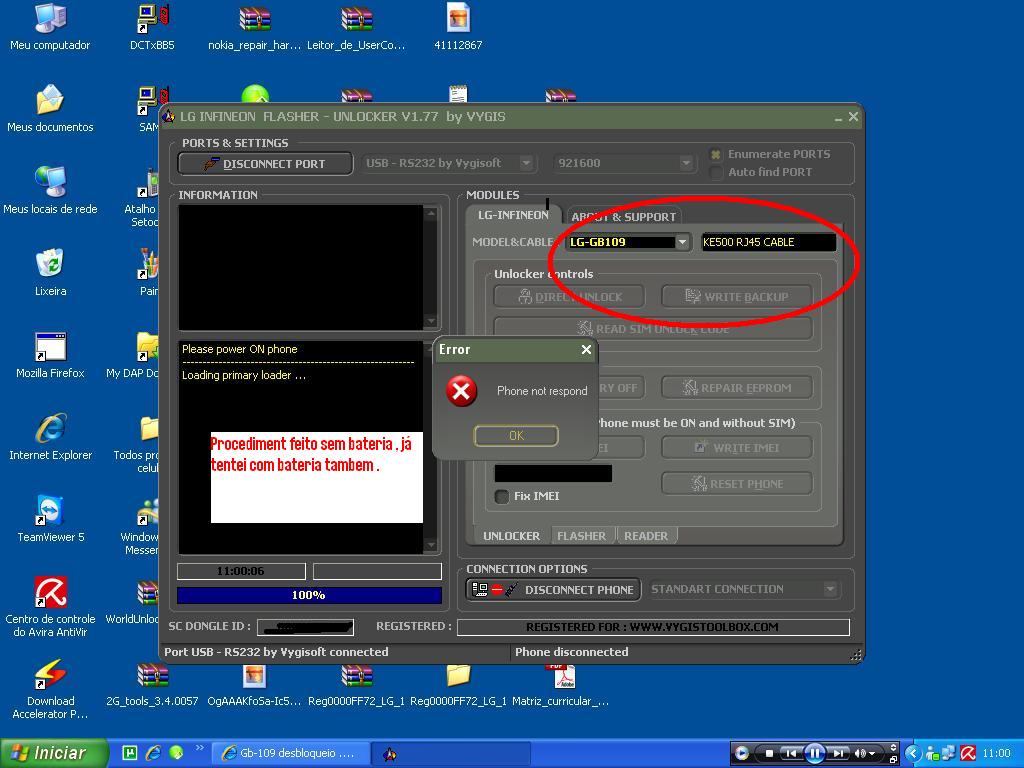Click the flasher app taskbar button
Image resolution: width=1024 pixels, height=768 pixels.
click(451, 753)
